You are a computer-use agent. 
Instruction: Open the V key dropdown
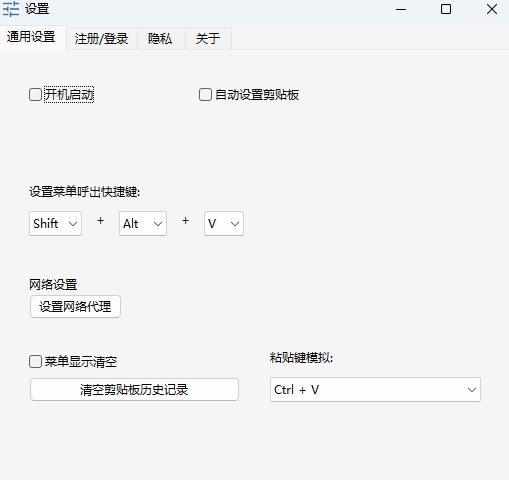click(224, 223)
